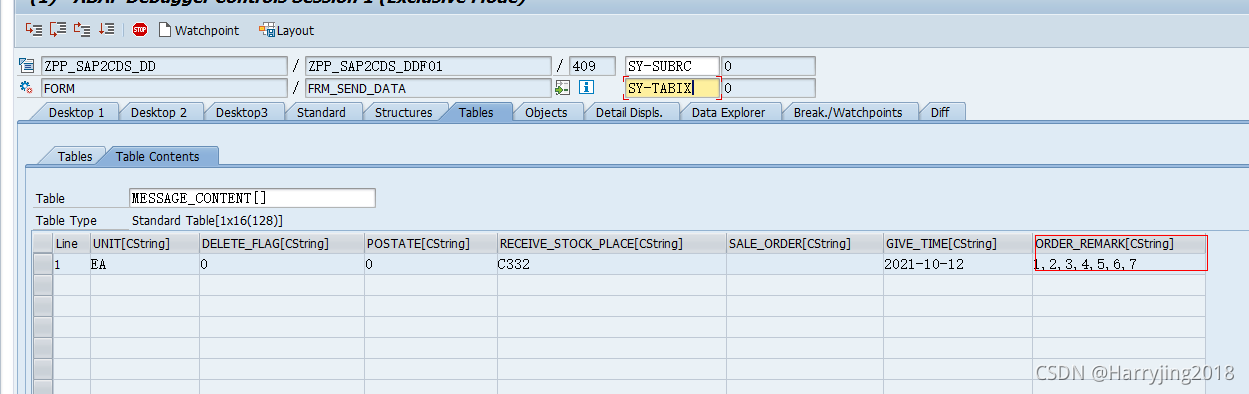The width and height of the screenshot is (1249, 394).
Task: Click the MESSAGE_CONTENT[] table name field
Action: coord(252,198)
